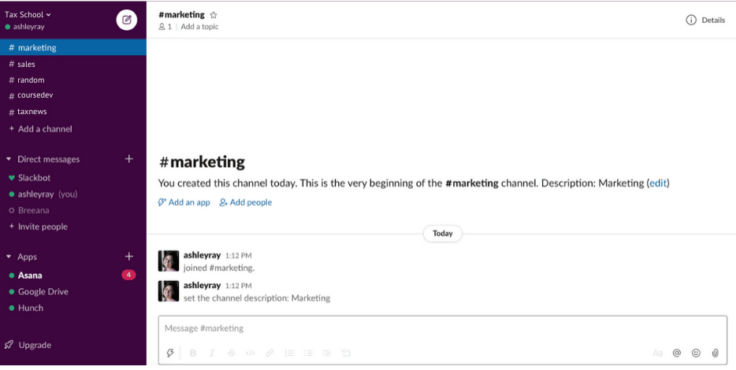The image size is (736, 370).
Task: Click the Message #marketing input field
Action: [442, 328]
